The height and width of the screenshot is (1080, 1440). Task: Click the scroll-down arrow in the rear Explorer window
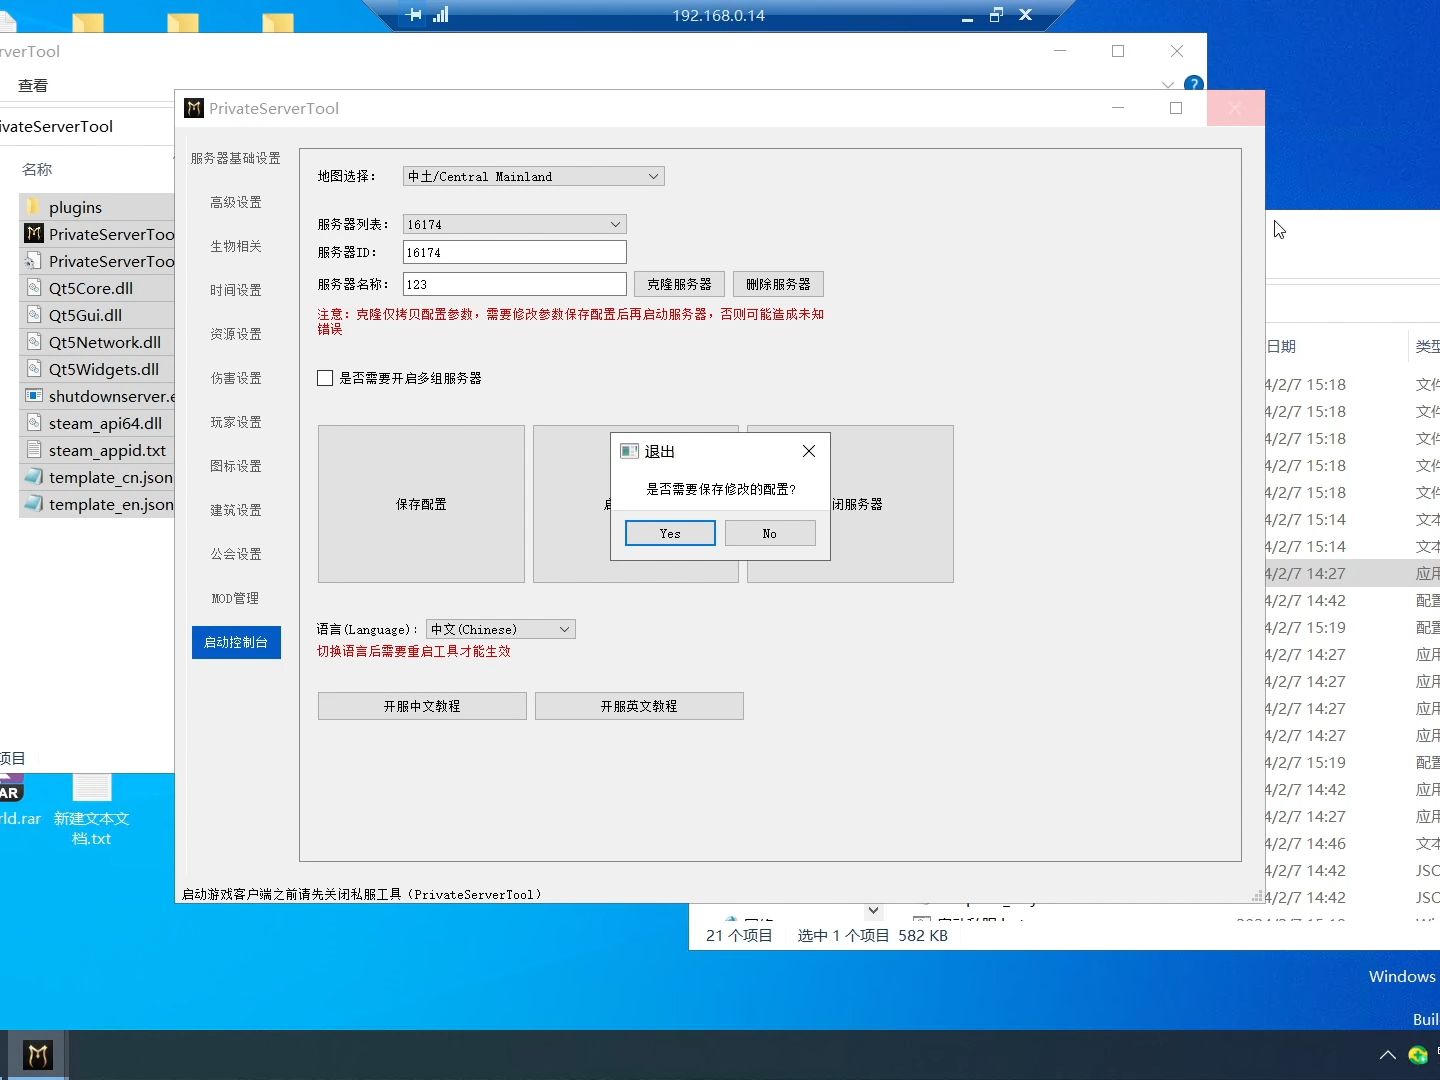(874, 911)
